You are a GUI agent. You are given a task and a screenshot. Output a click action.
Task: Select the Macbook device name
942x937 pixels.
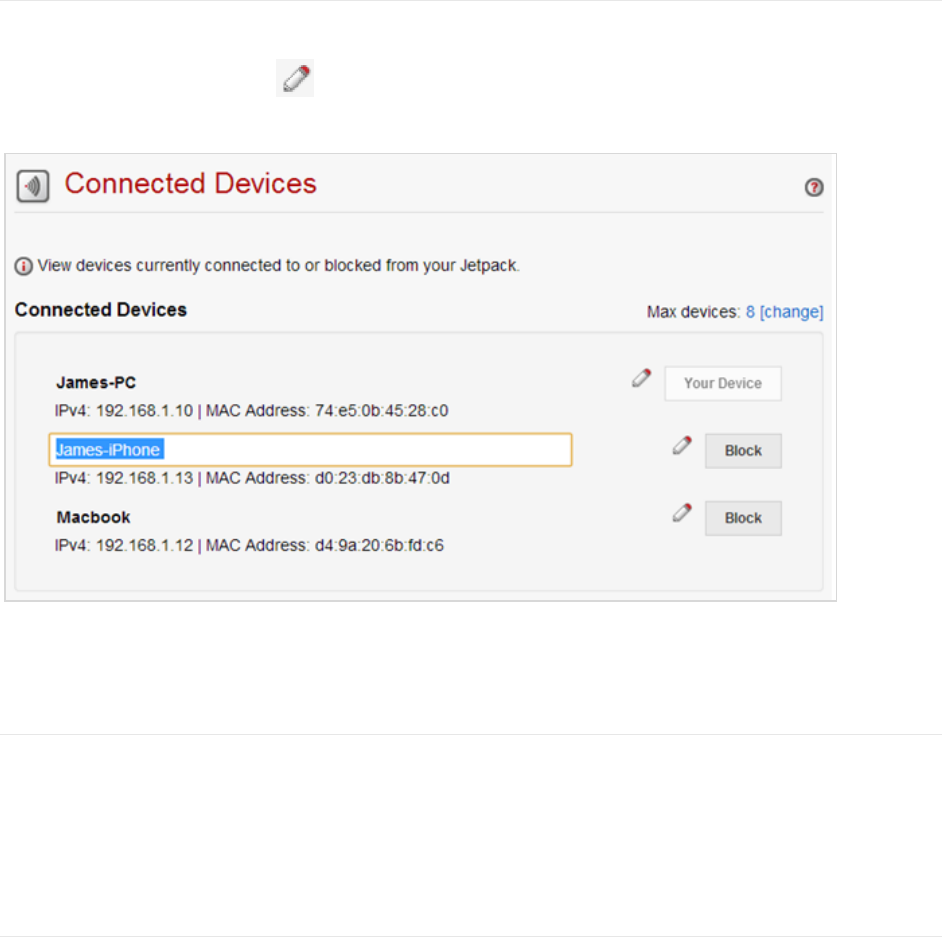(x=93, y=517)
